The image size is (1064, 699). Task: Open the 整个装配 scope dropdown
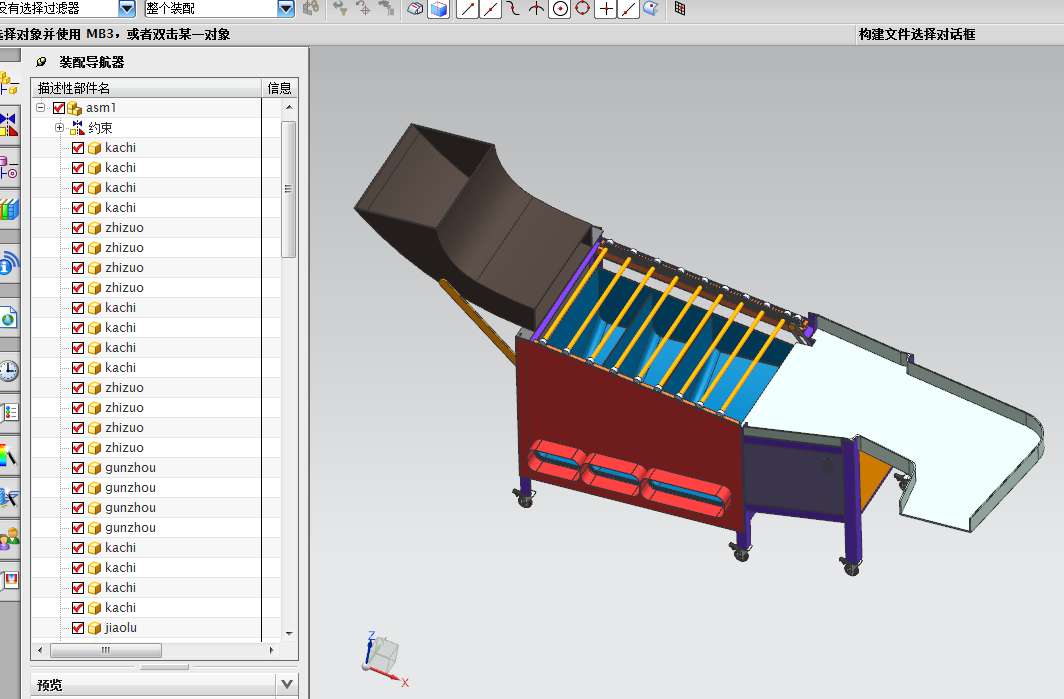click(x=286, y=9)
